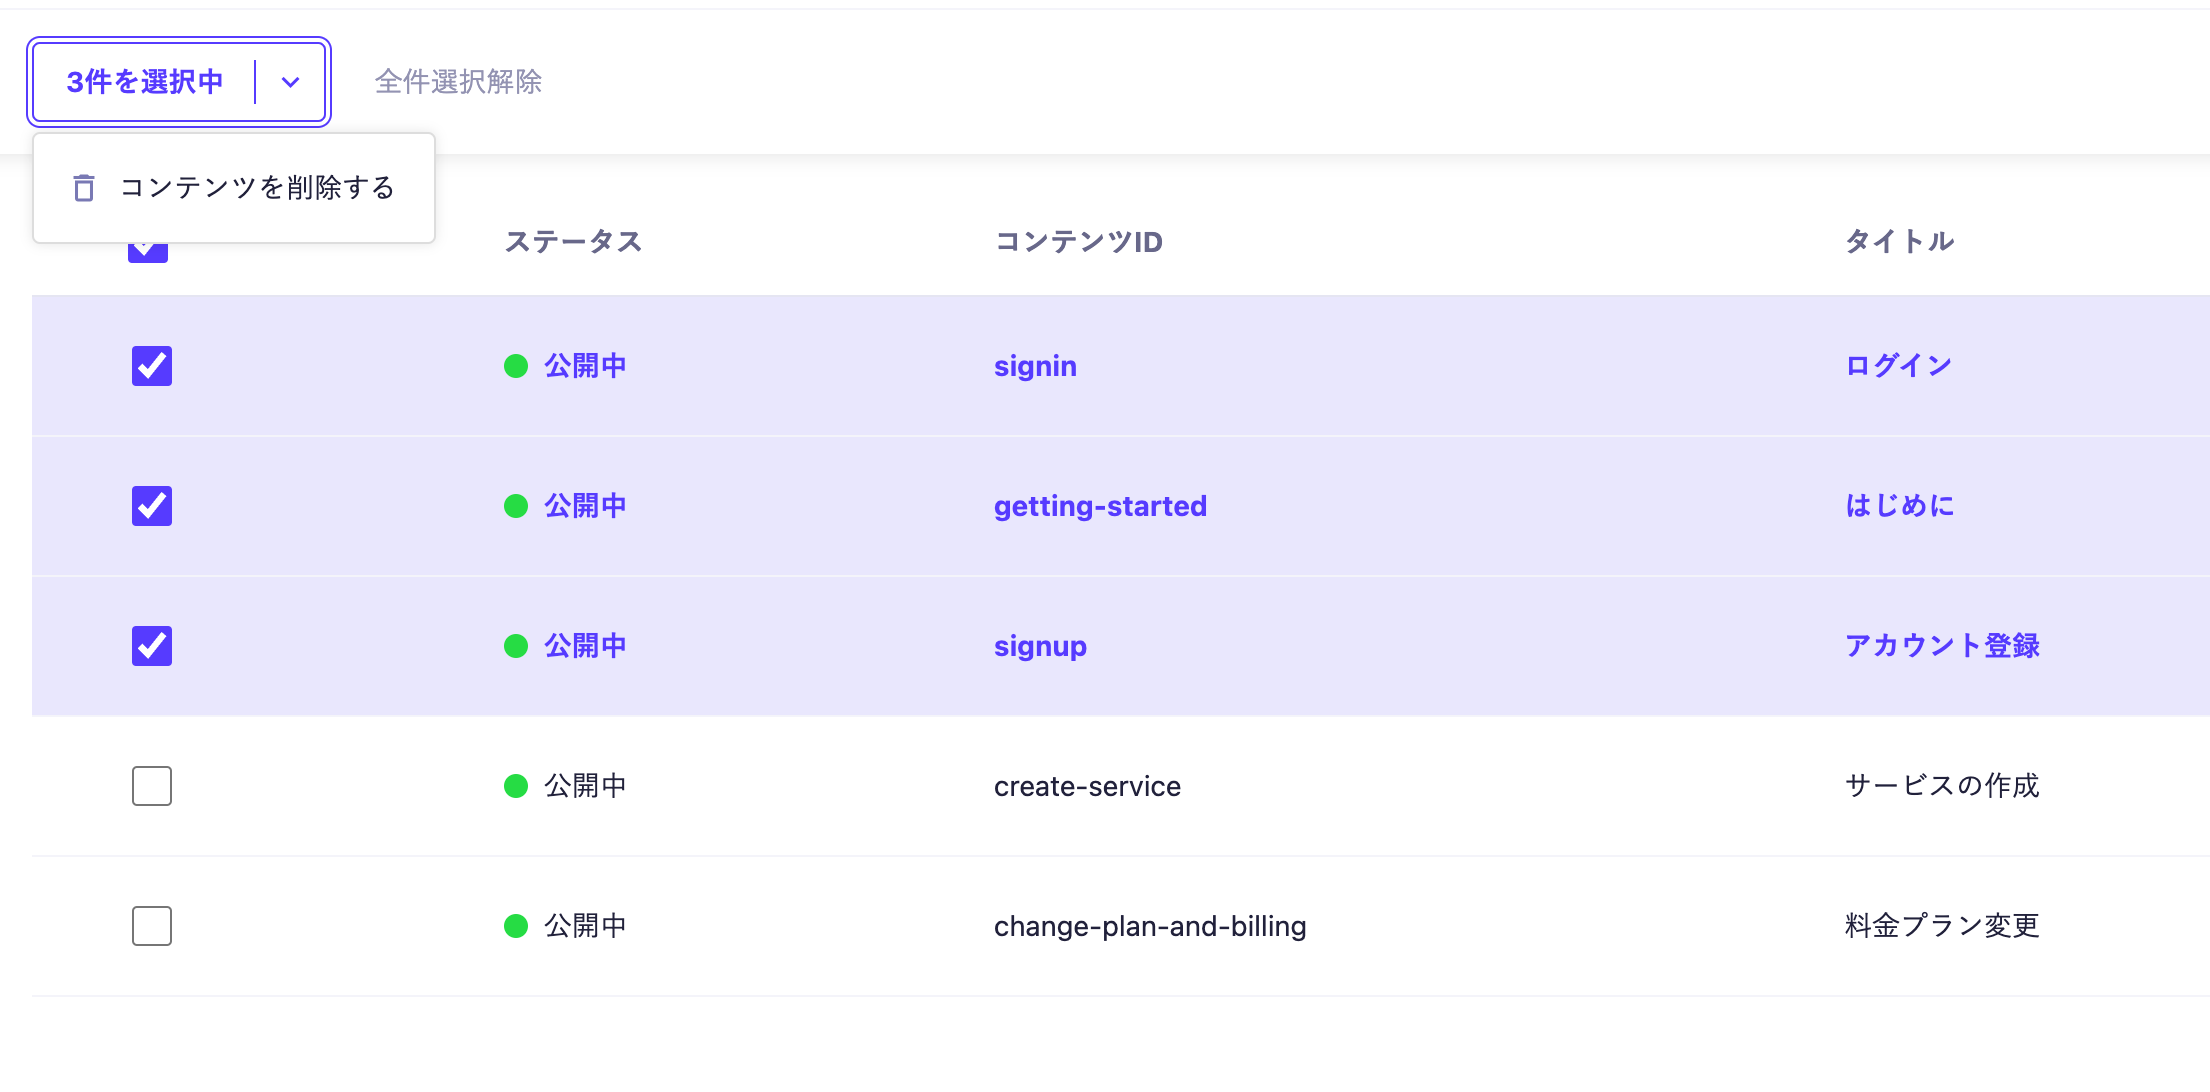Open the 3件を選択中 dropdown chevron

[x=290, y=82]
